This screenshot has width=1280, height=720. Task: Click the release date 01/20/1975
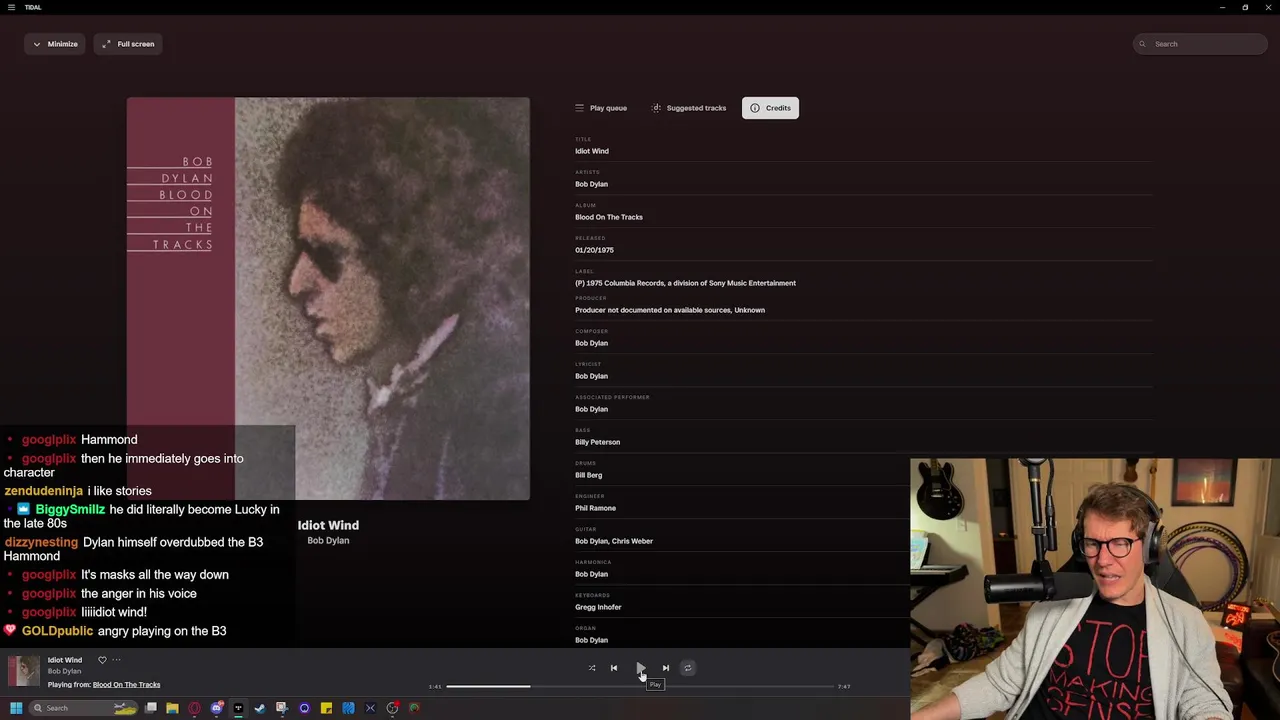tap(594, 250)
